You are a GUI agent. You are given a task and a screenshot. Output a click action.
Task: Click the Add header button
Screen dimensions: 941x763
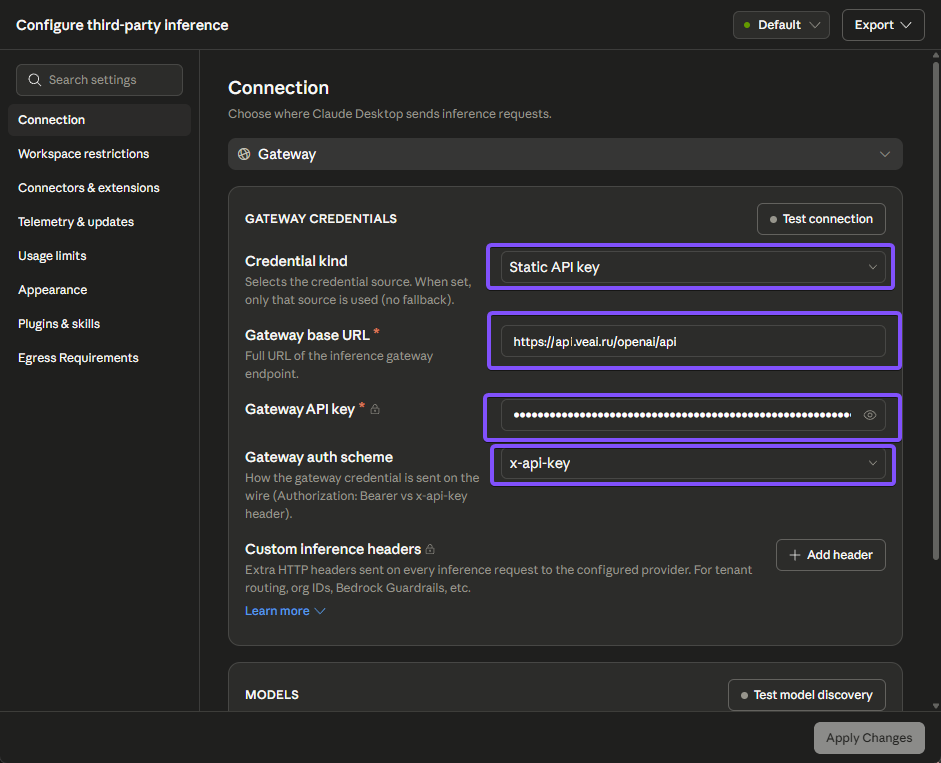point(831,555)
